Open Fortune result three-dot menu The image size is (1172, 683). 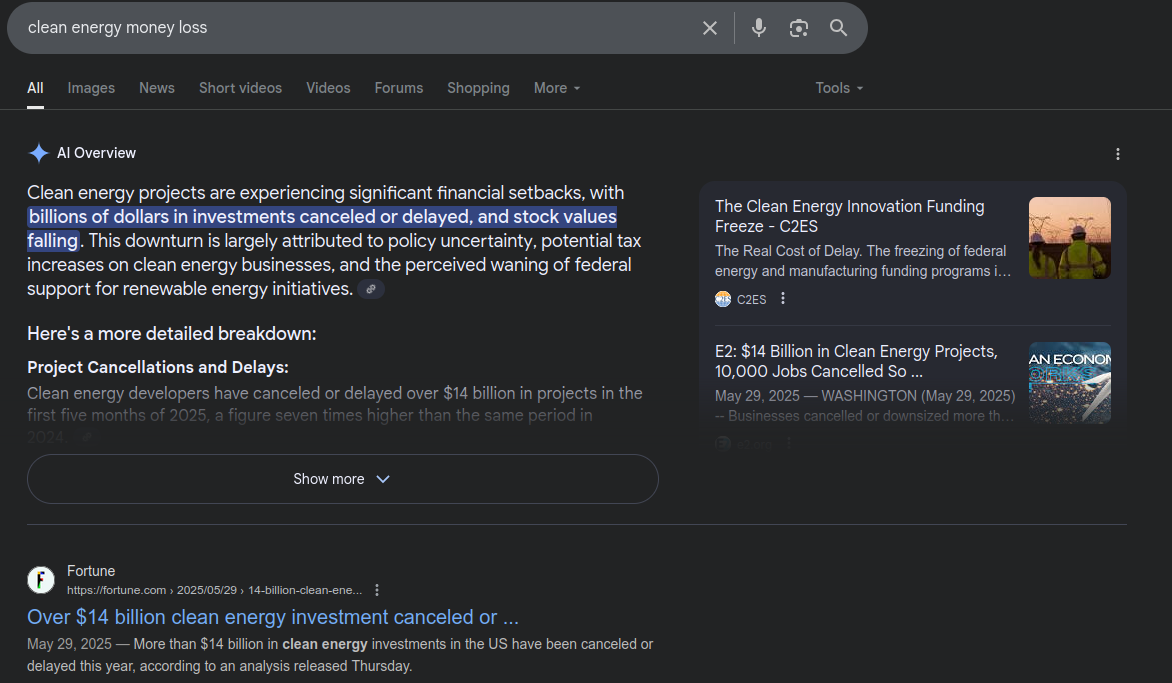377,590
